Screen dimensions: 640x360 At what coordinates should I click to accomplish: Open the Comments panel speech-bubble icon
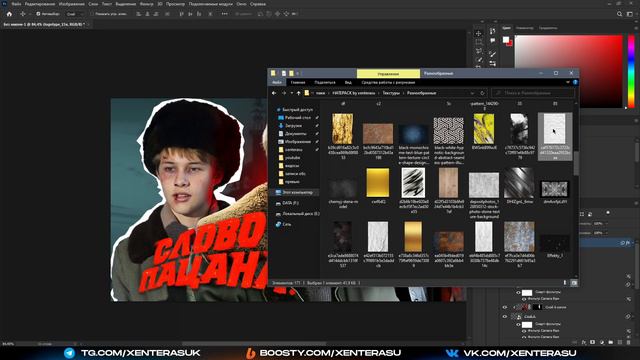tap(493, 40)
